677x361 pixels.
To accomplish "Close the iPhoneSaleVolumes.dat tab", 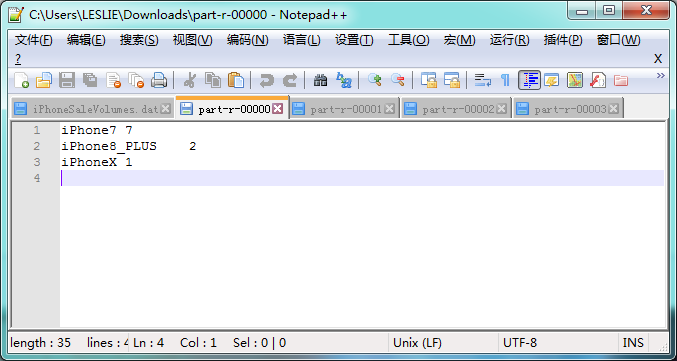I will coord(165,109).
